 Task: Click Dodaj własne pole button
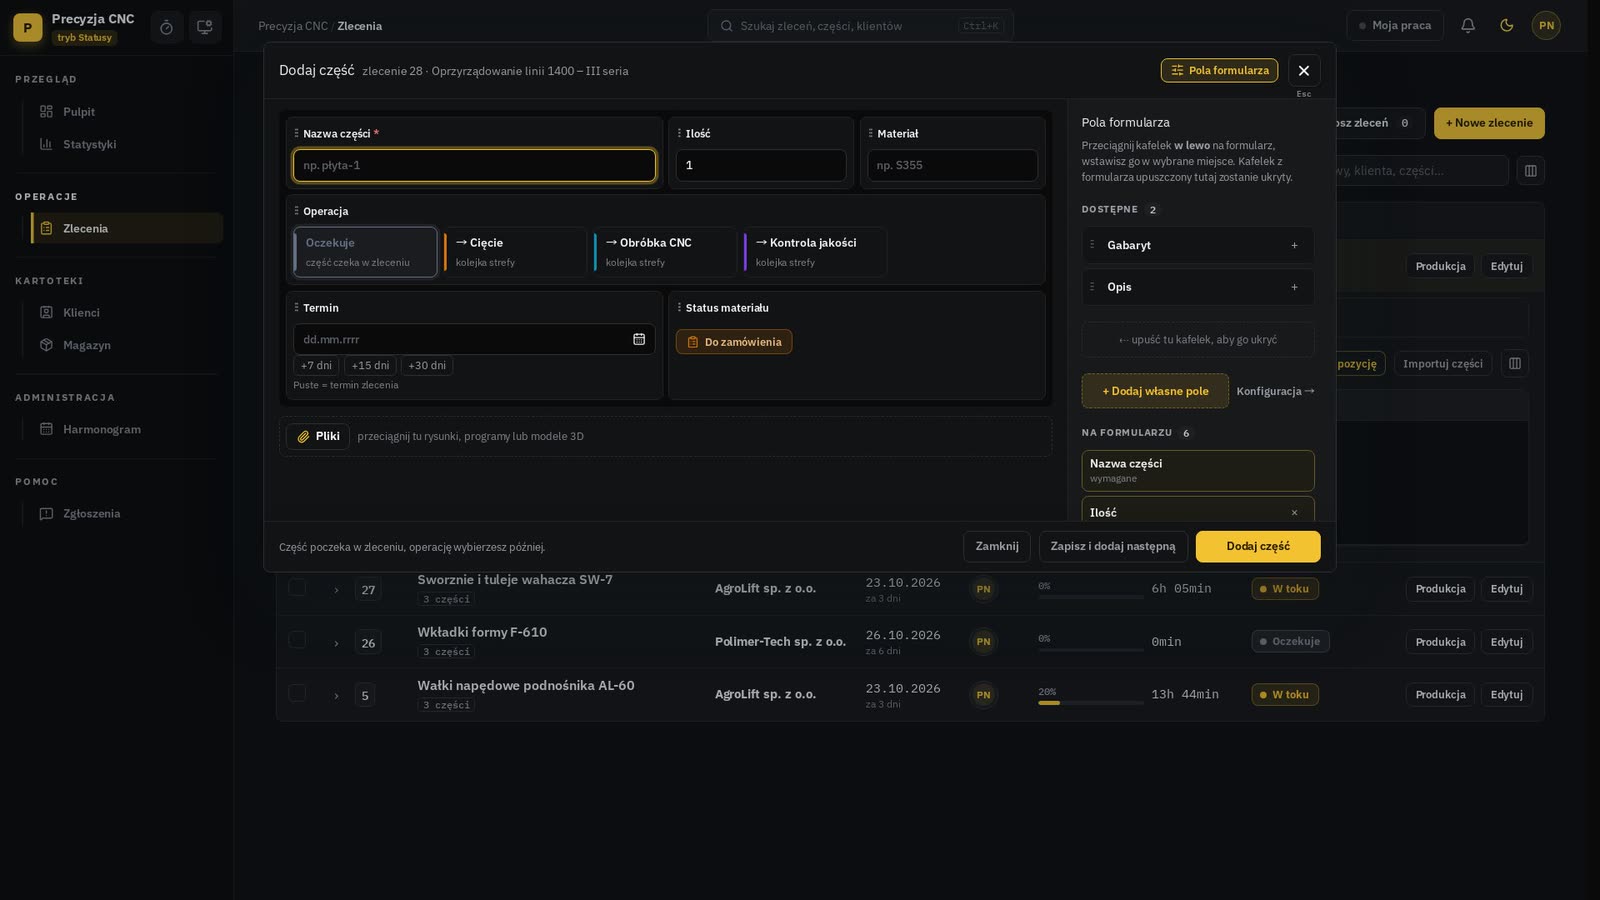coord(1155,391)
